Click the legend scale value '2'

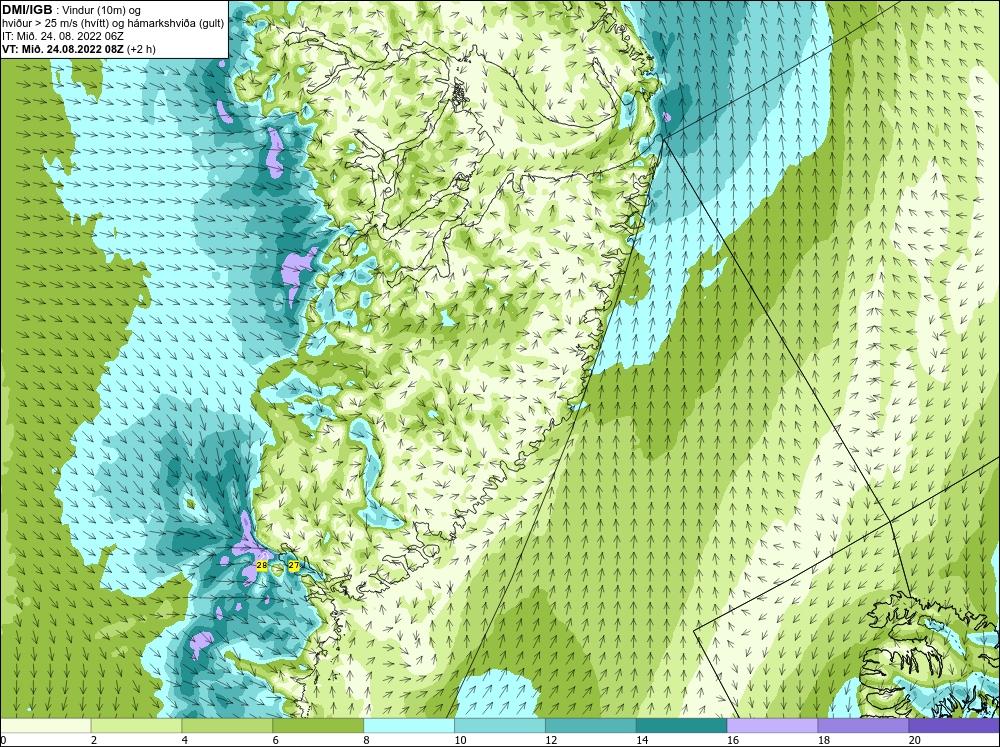(94, 740)
